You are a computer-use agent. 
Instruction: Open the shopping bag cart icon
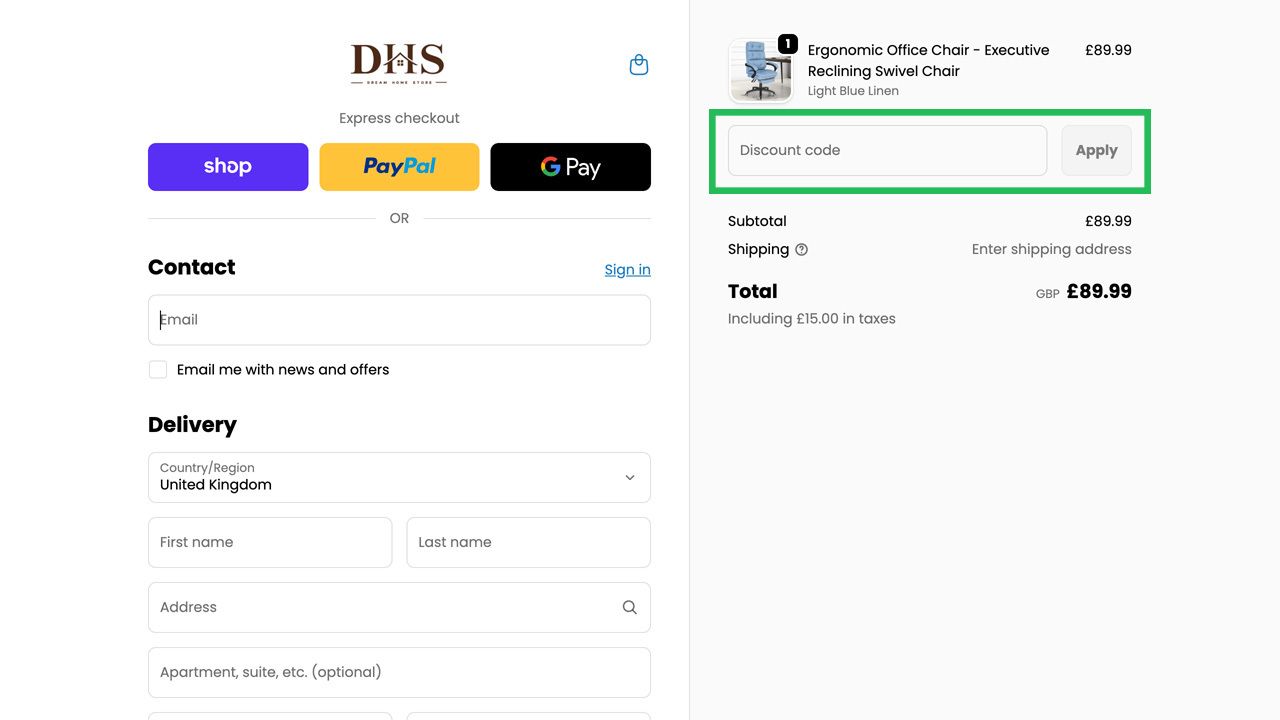pos(638,63)
